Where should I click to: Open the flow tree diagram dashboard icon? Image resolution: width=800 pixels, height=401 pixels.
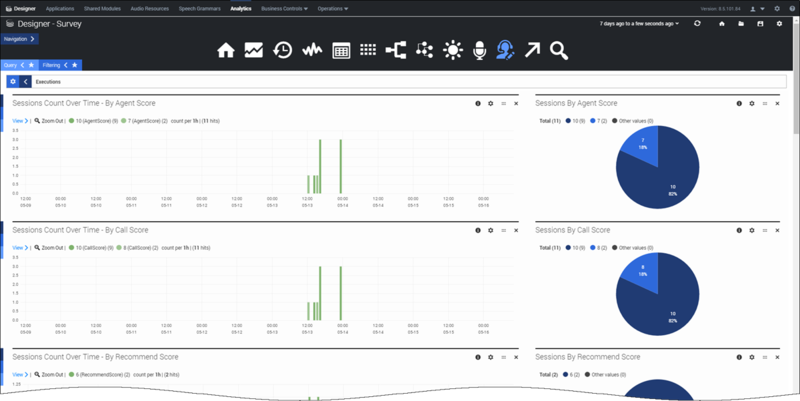coord(396,50)
